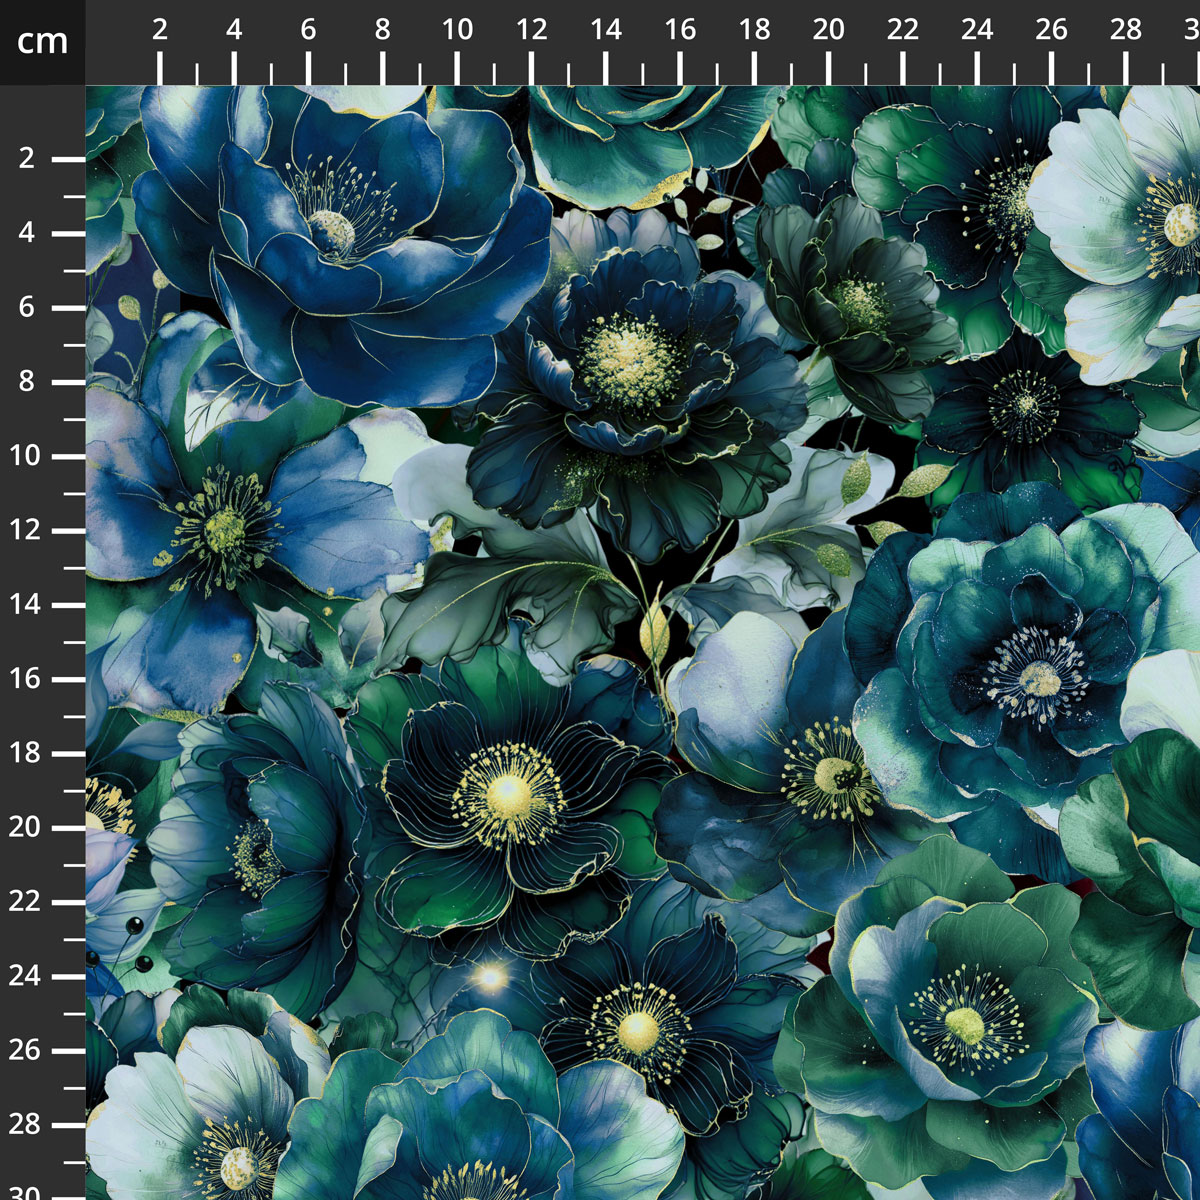Click the 18 mark on the left ruler
Viewport: 1200px width, 1200px height.
tap(26, 753)
